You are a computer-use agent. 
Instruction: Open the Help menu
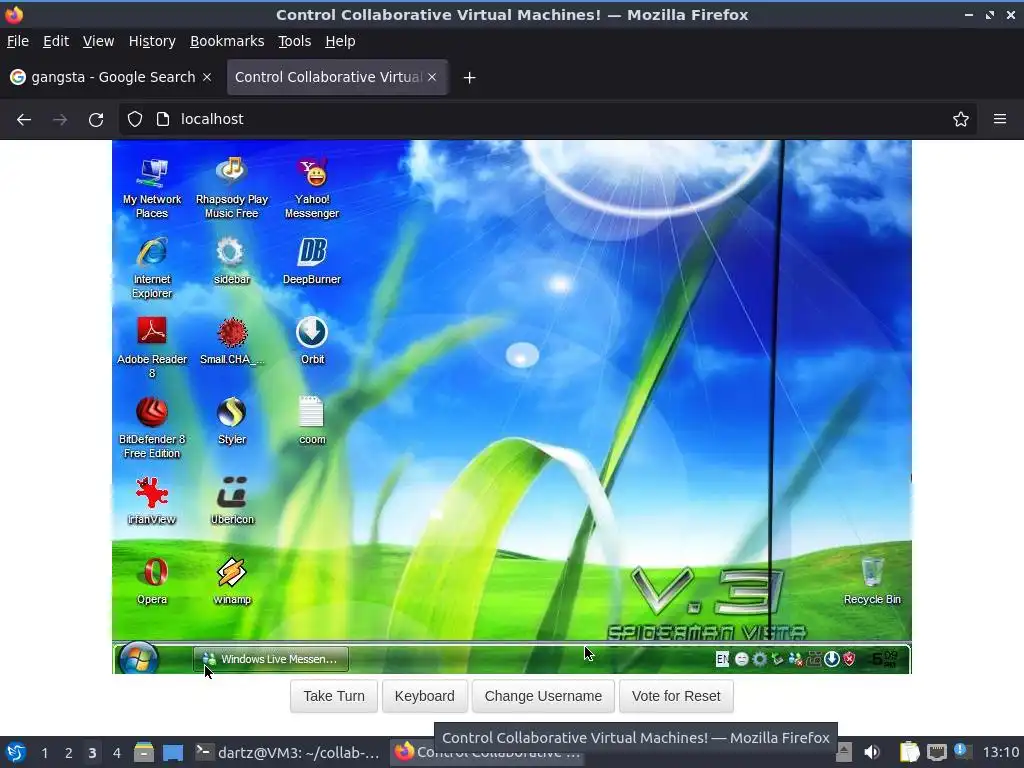point(340,41)
